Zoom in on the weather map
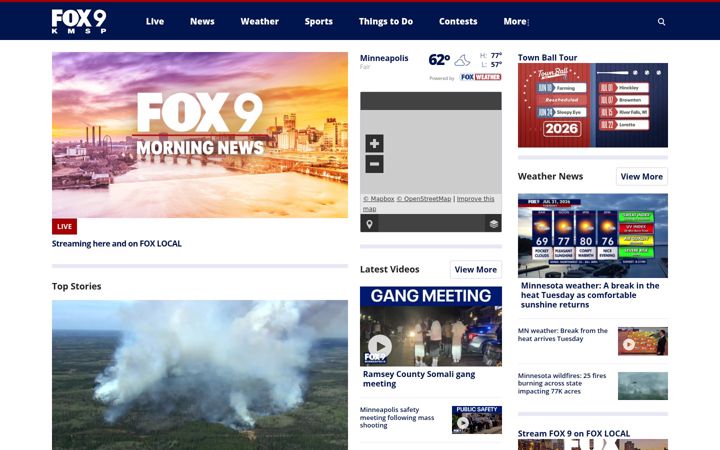This screenshot has width=720, height=450. pos(374,143)
